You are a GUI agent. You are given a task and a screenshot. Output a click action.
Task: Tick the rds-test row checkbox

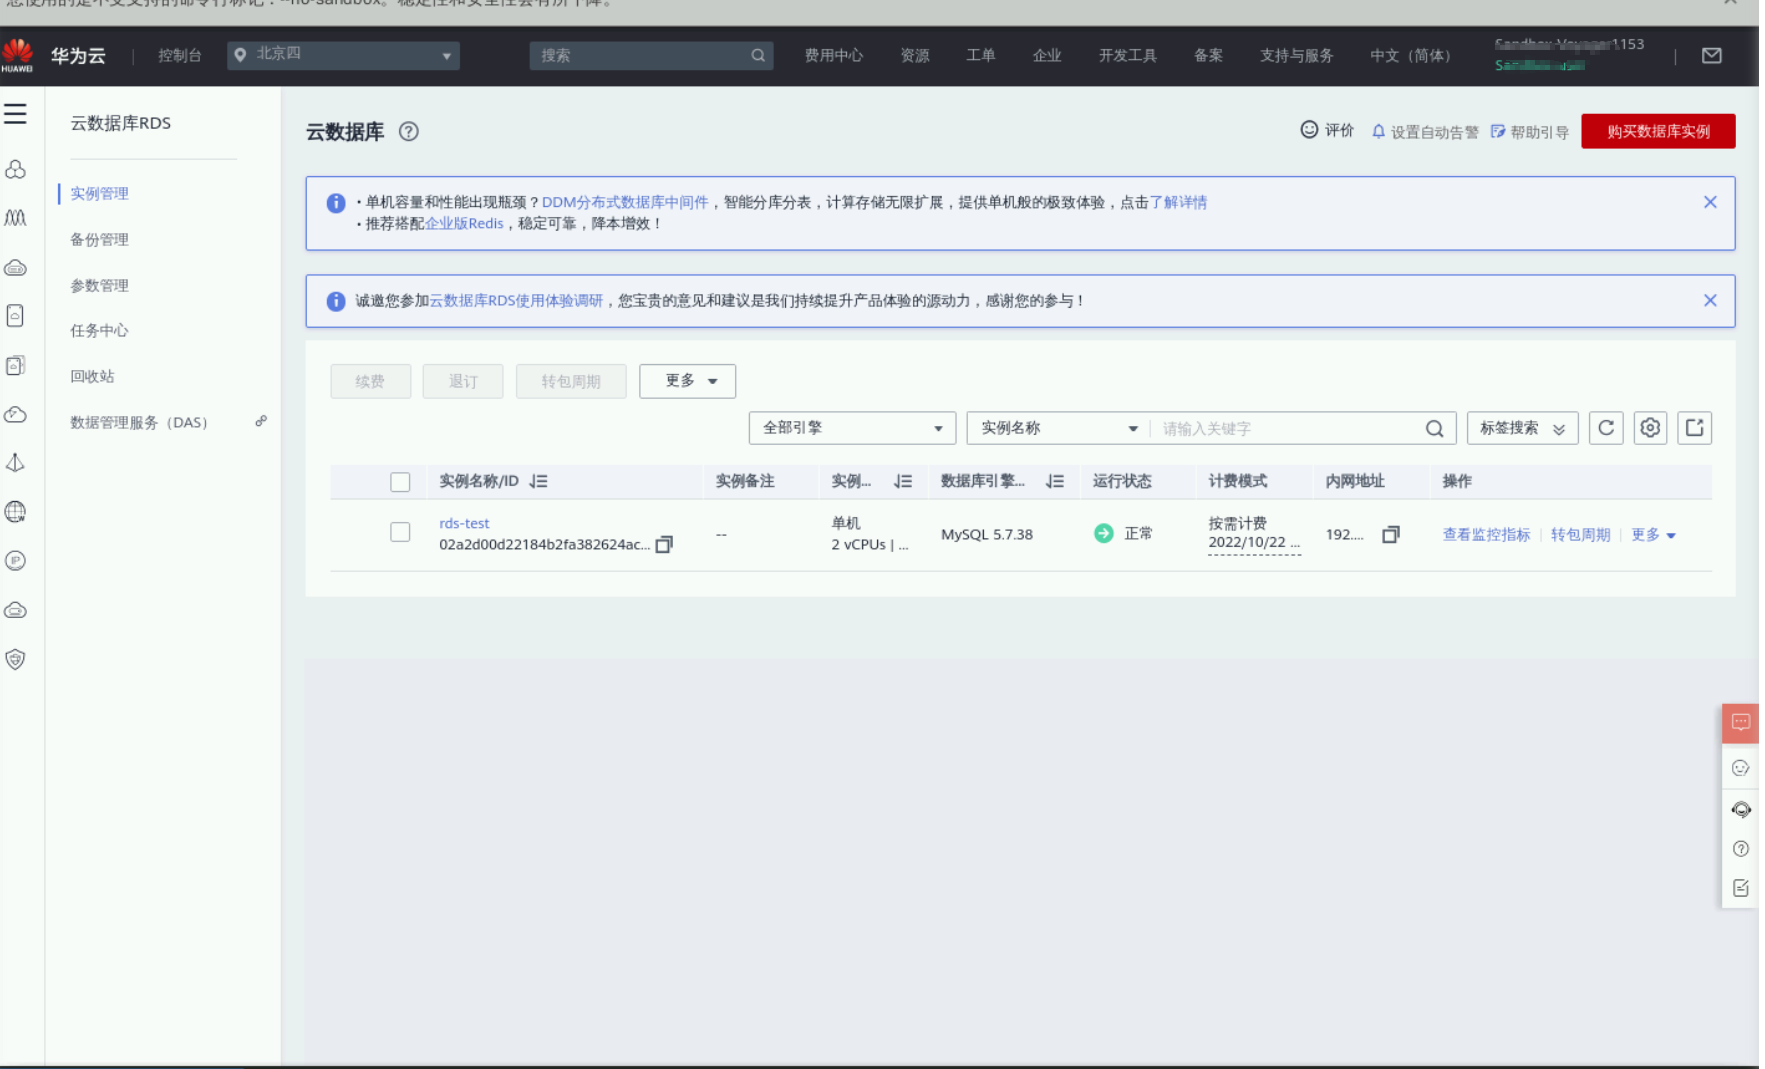point(400,532)
